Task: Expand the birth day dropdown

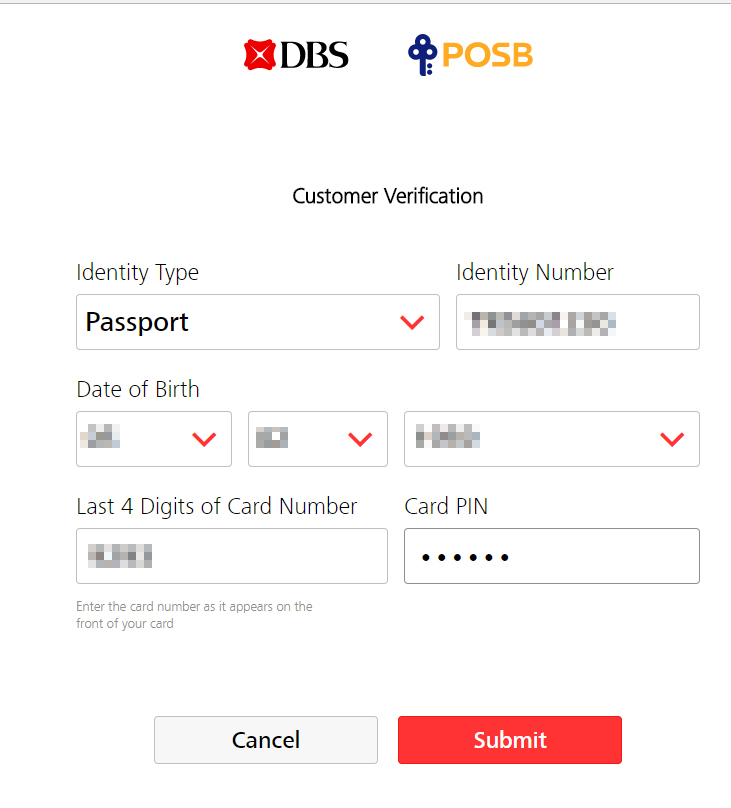Action: 154,439
